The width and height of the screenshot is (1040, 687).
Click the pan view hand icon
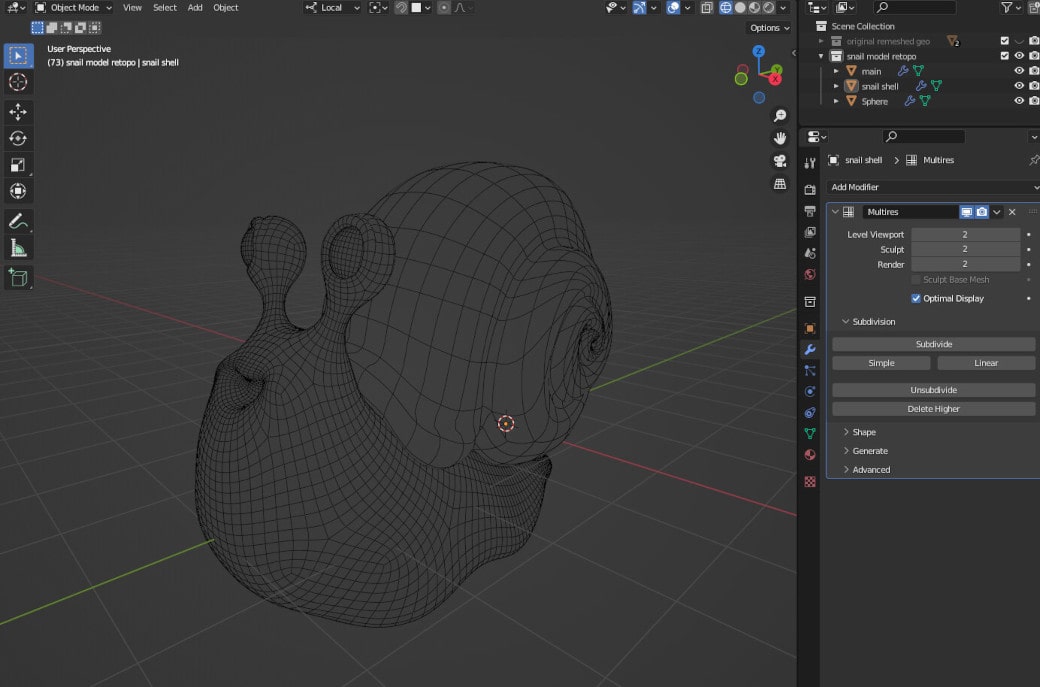780,139
